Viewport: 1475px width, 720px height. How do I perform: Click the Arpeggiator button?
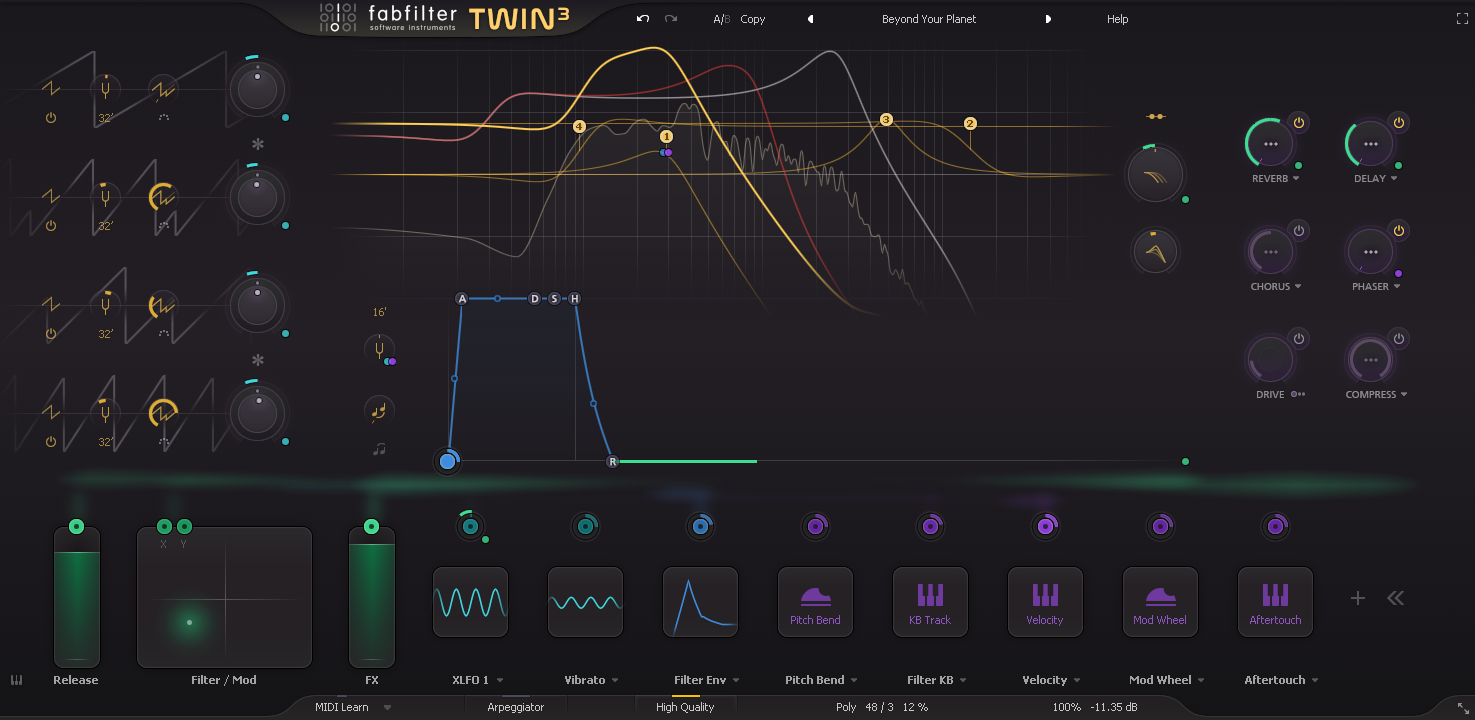(x=515, y=707)
